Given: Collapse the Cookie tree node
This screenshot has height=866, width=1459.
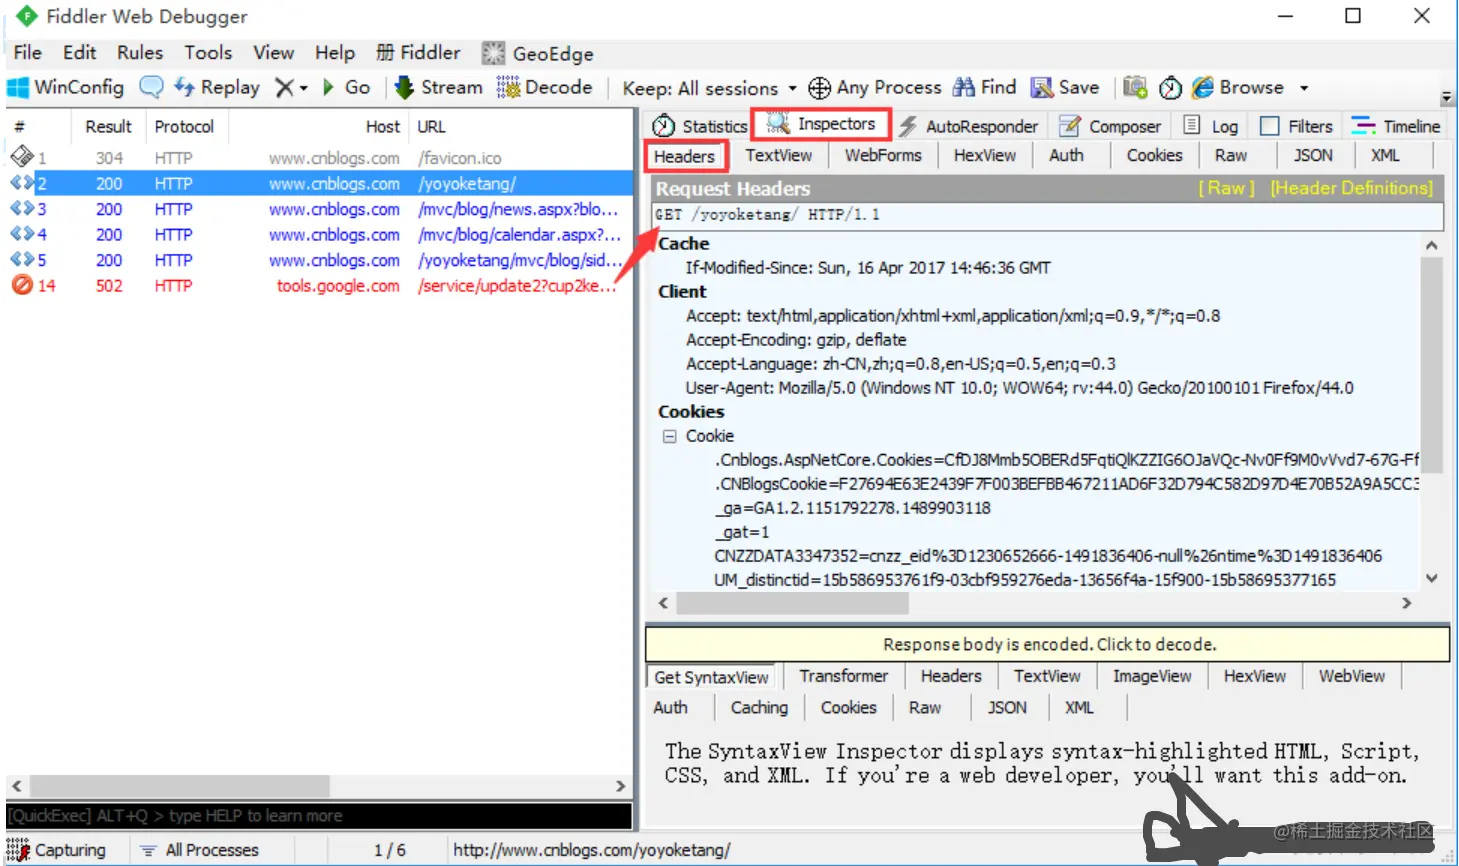Looking at the screenshot, I should pyautogui.click(x=669, y=436).
